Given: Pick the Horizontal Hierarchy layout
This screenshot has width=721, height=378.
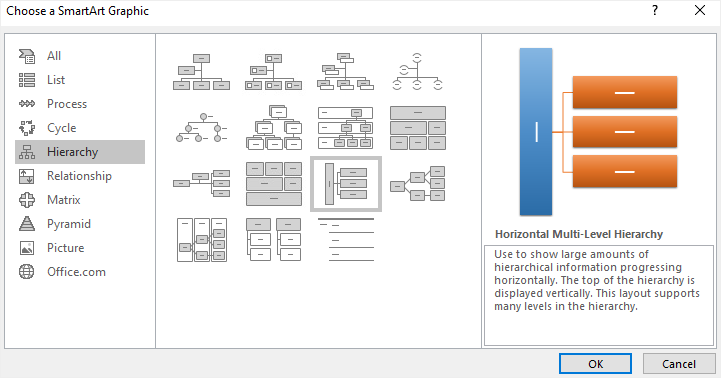Looking at the screenshot, I should pos(418,183).
